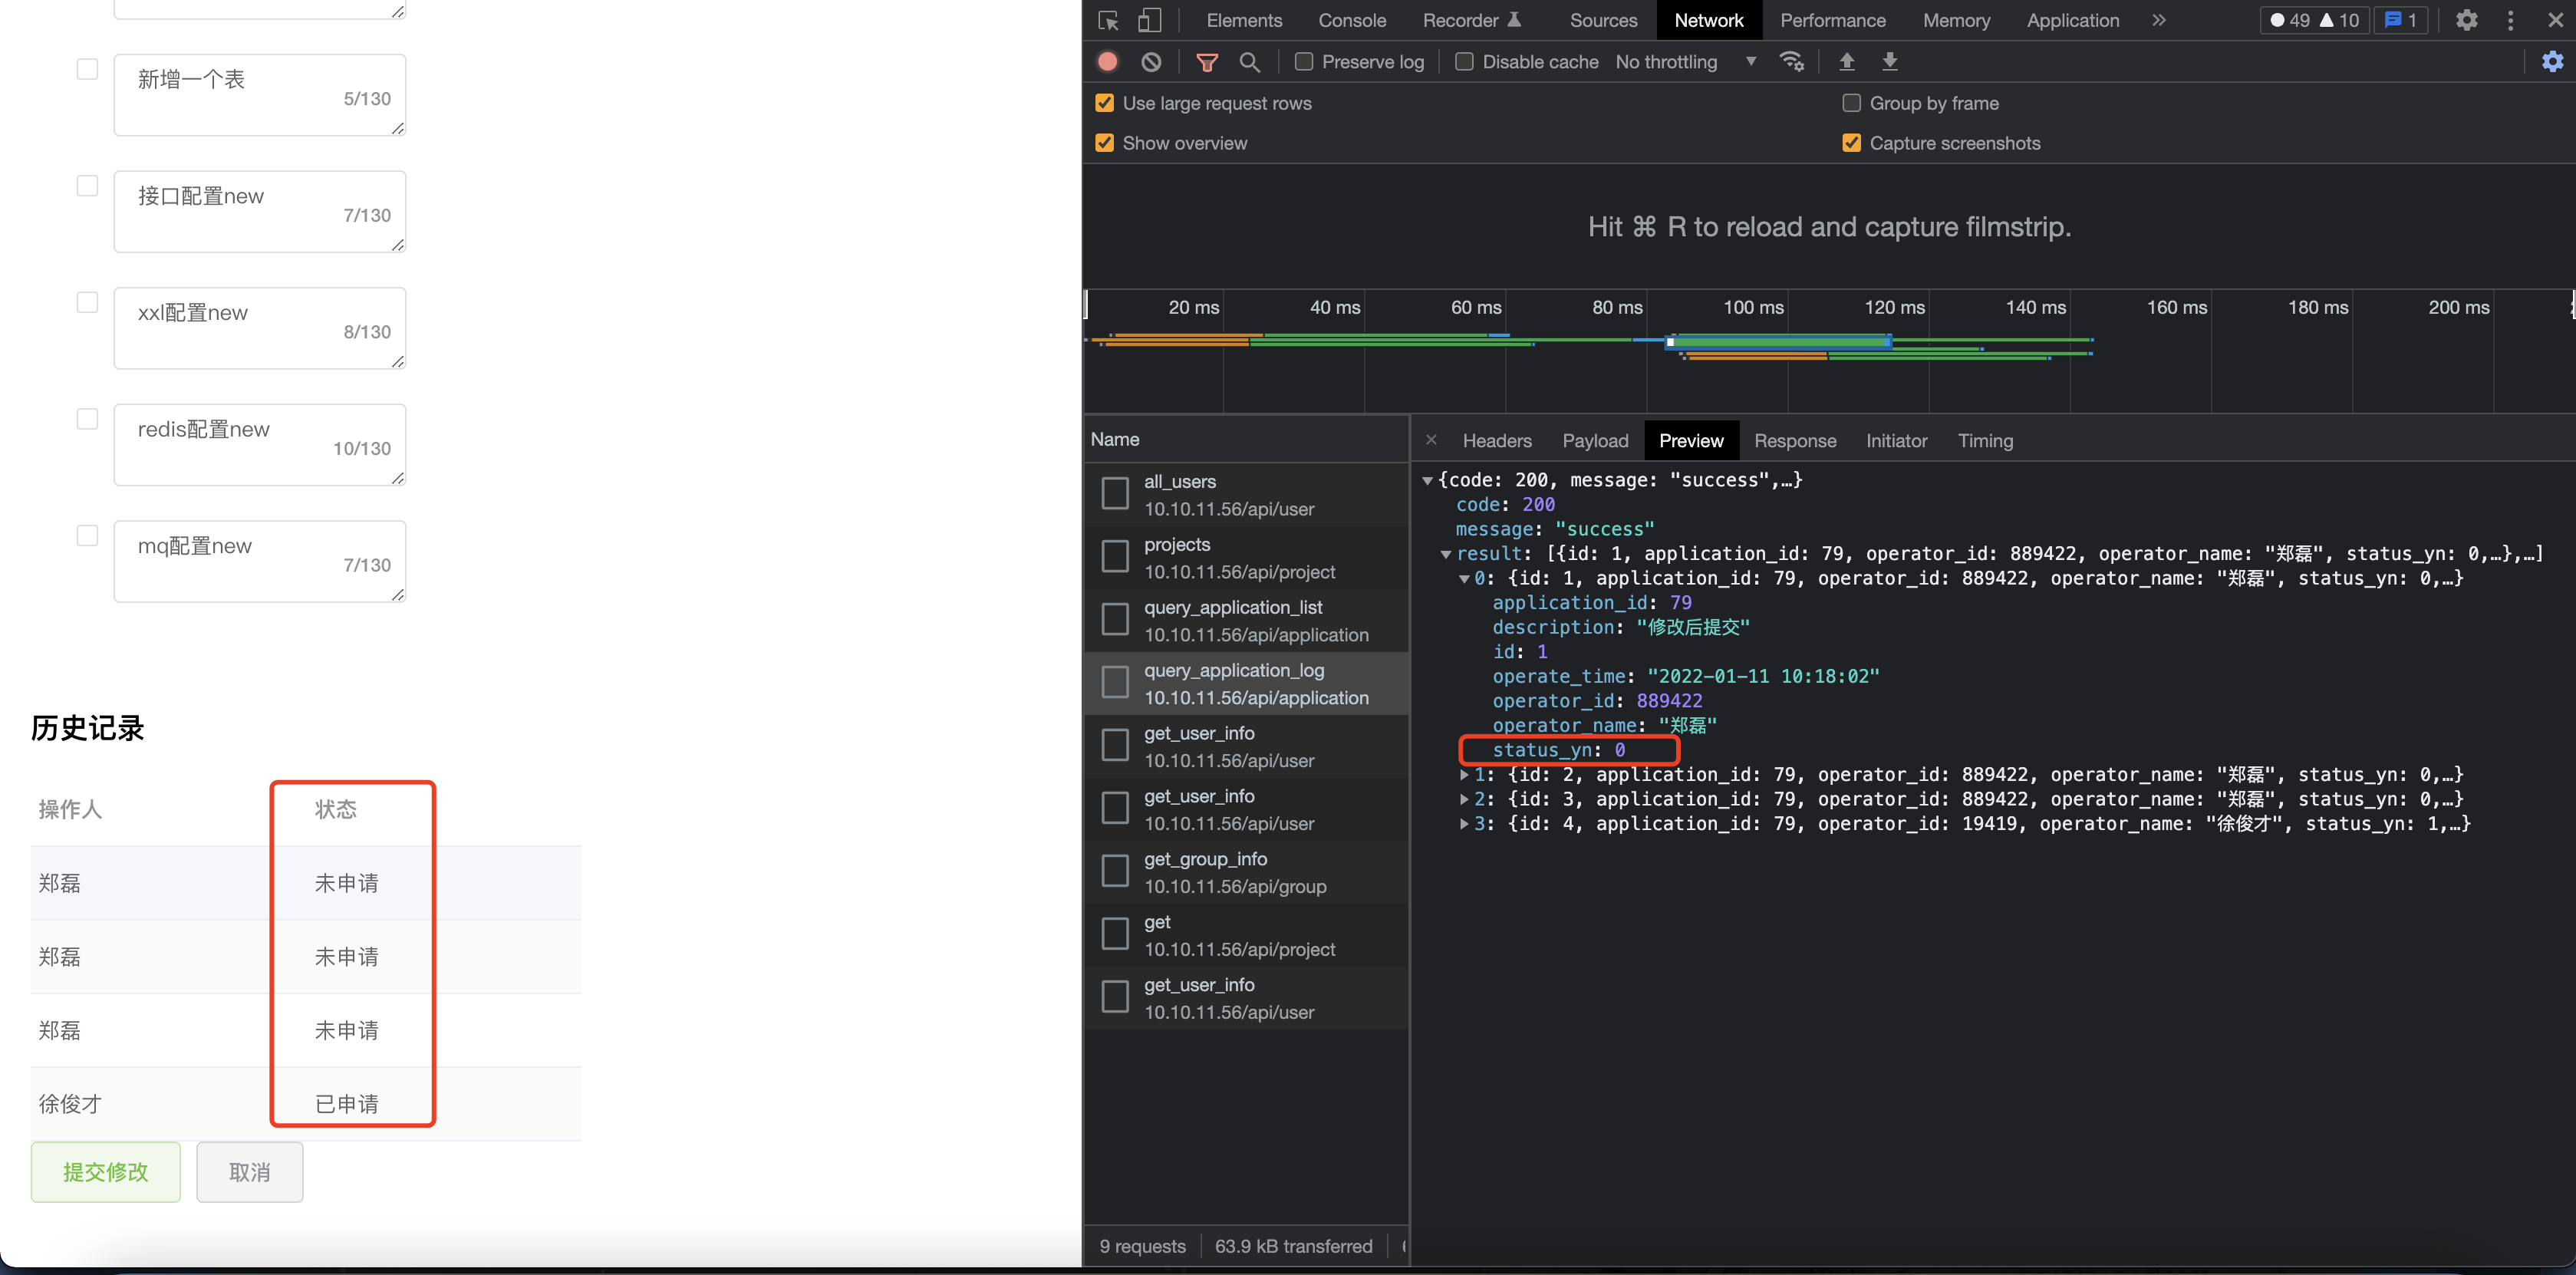Viewport: 2576px width, 1275px height.
Task: Click the 取消 button
Action: tap(250, 1172)
